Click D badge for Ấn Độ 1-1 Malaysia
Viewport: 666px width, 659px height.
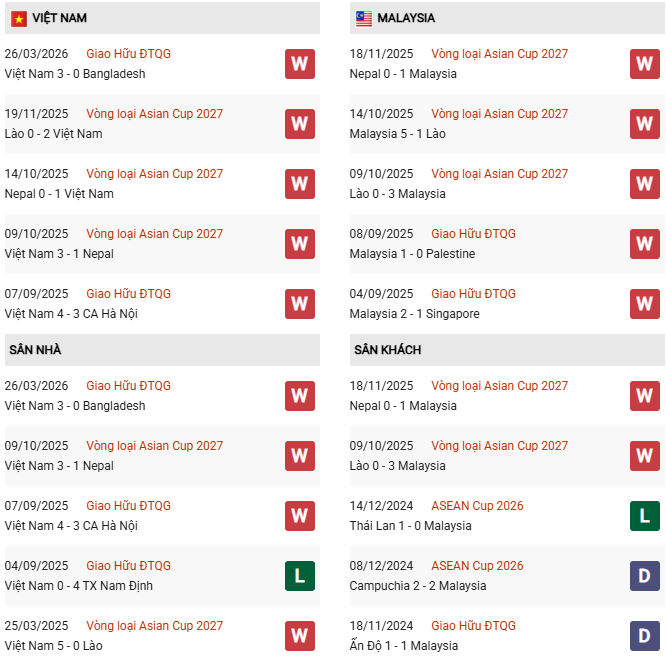pos(644,635)
